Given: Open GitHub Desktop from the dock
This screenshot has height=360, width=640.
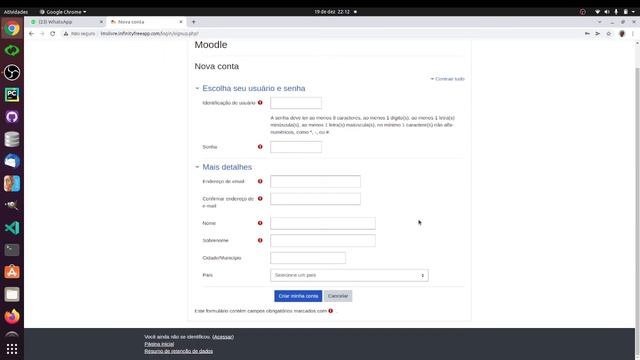Looking at the screenshot, I should pyautogui.click(x=12, y=117).
